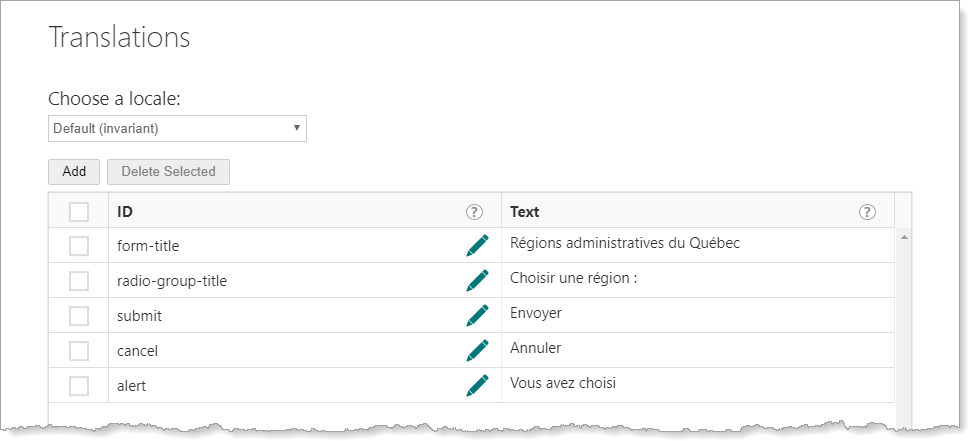Click the edit pencil for form-title

tap(477, 245)
